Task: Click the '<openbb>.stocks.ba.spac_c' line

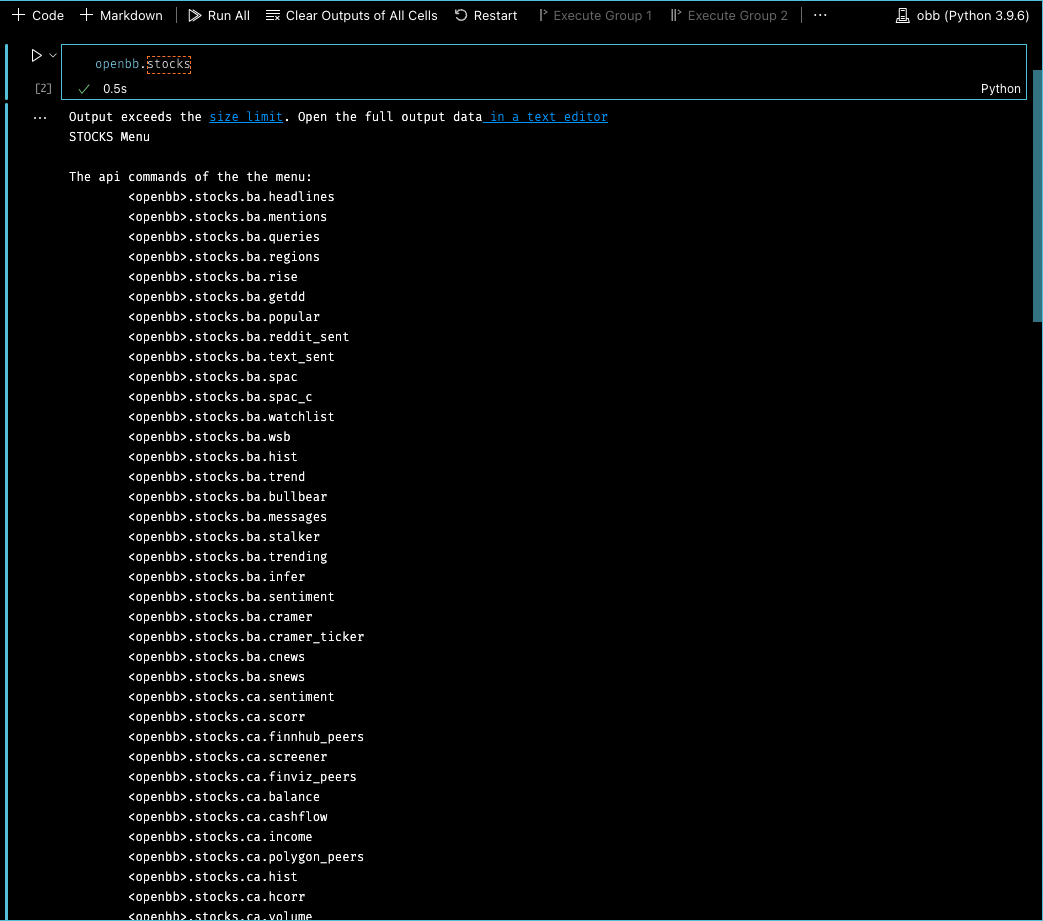Action: [x=220, y=396]
